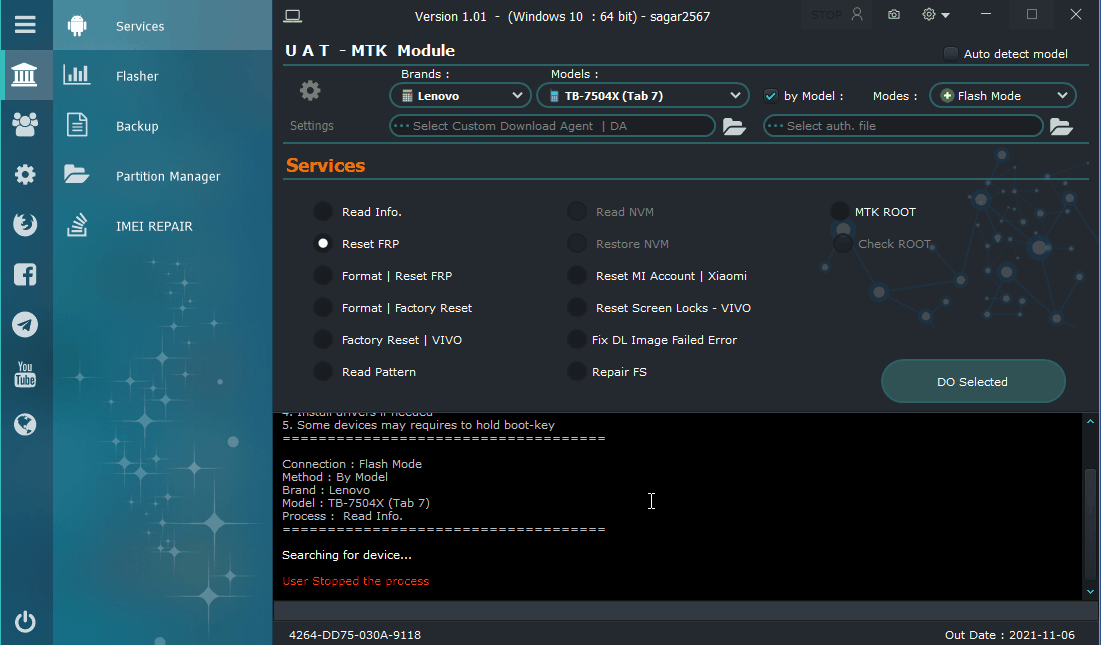Image resolution: width=1101 pixels, height=645 pixels.
Task: Go to Partition Manager section
Action: point(167,176)
